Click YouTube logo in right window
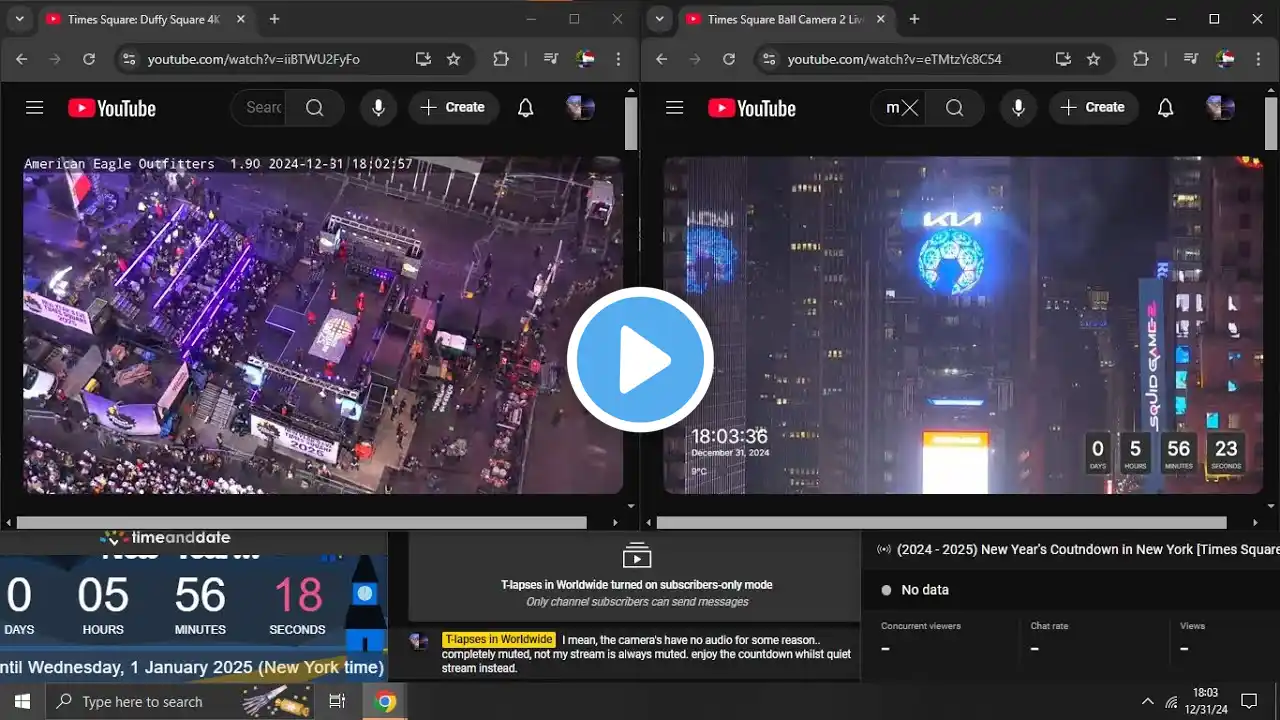 752,108
